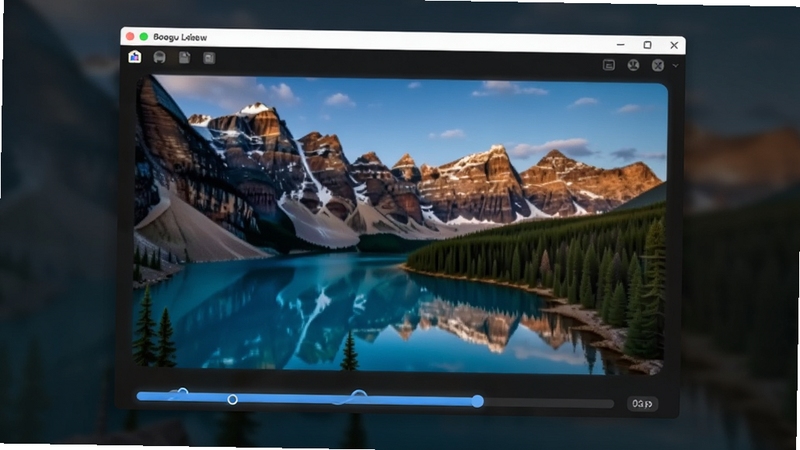Maximize the window with the square button
800x450 pixels.
[x=647, y=45]
